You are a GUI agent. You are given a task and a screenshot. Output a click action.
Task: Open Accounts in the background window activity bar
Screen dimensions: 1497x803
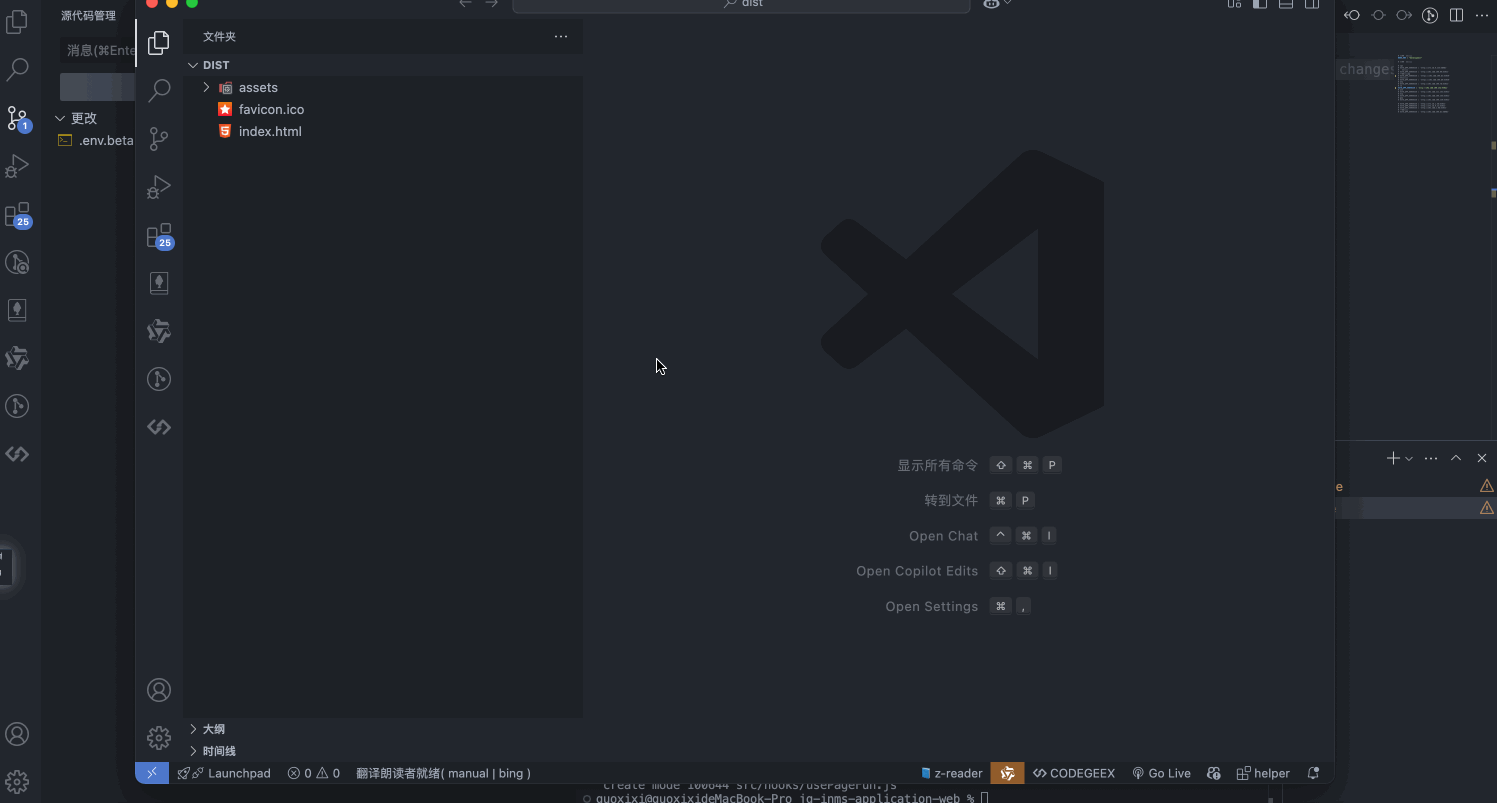click(17, 734)
